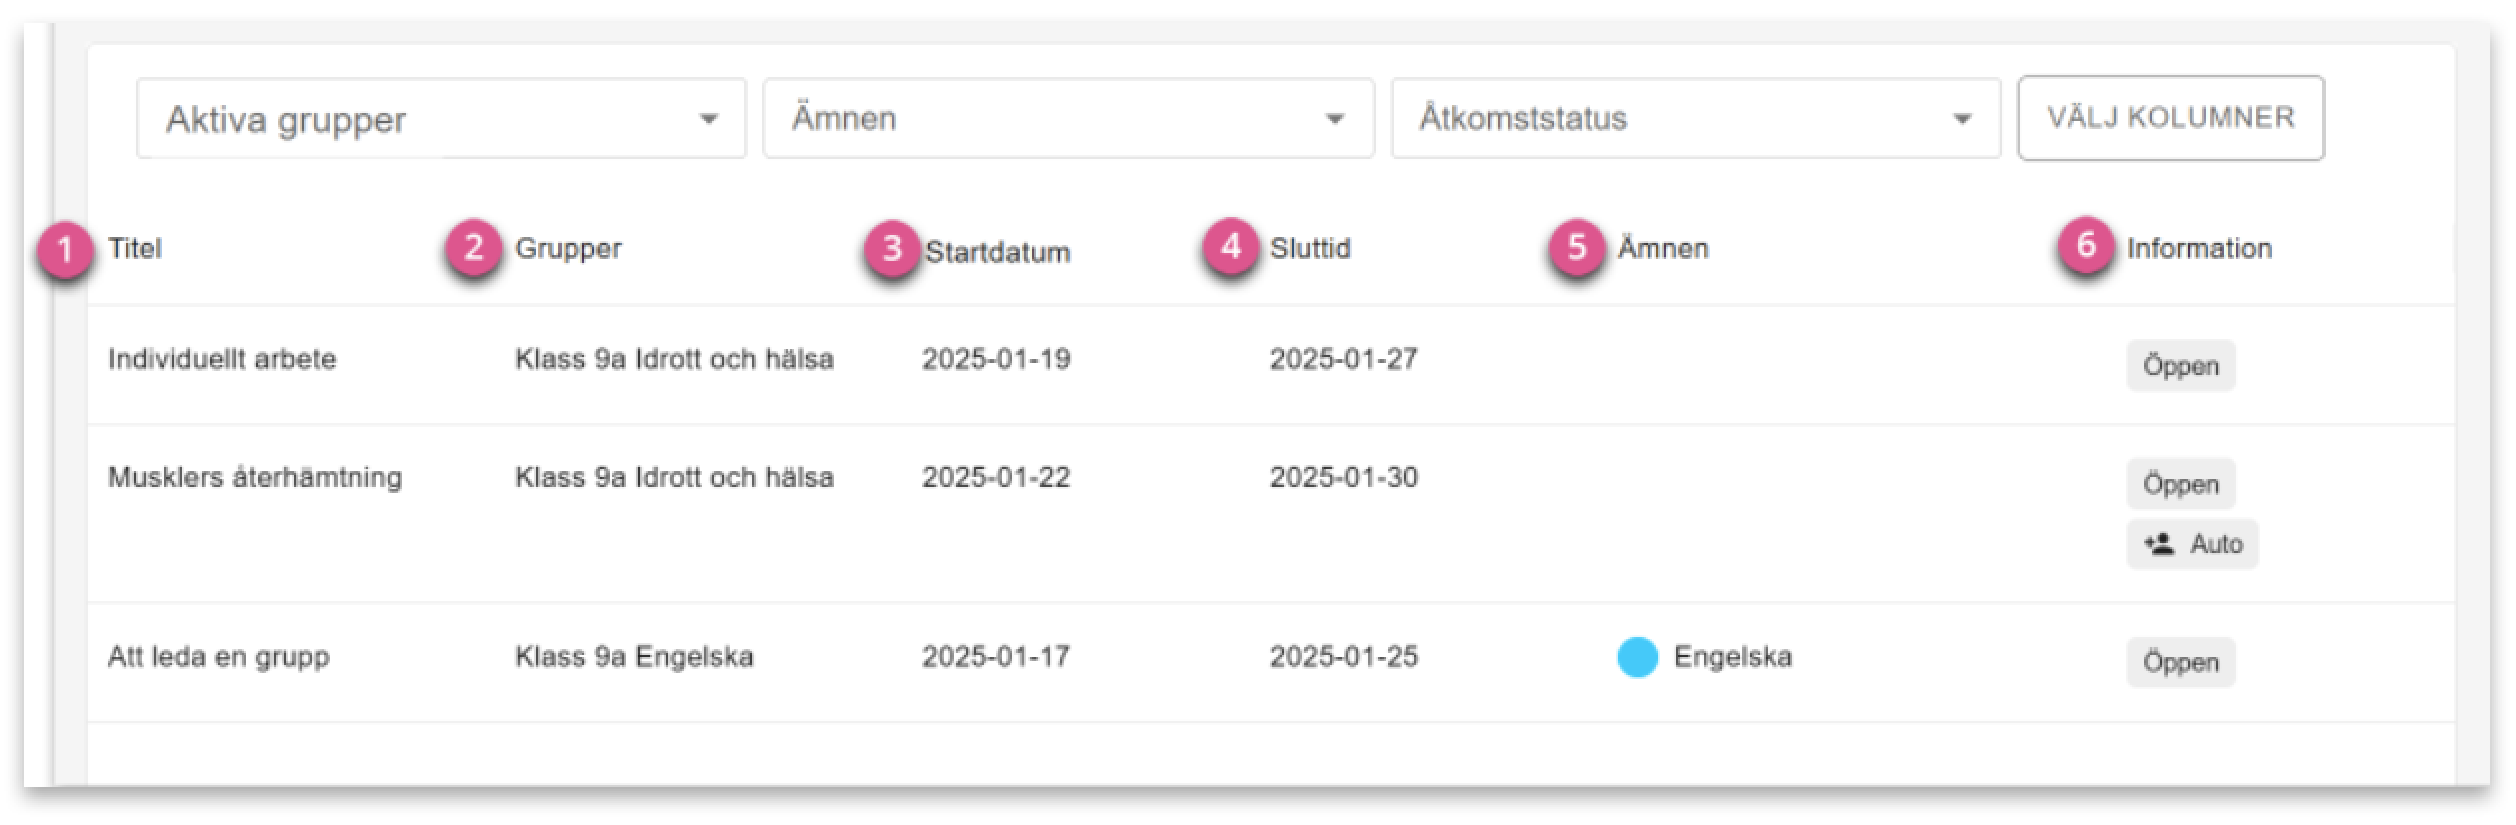The image size is (2516, 825).
Task: Click the pink number 4 marker beside Sluttid
Action: pyautogui.click(x=1231, y=246)
